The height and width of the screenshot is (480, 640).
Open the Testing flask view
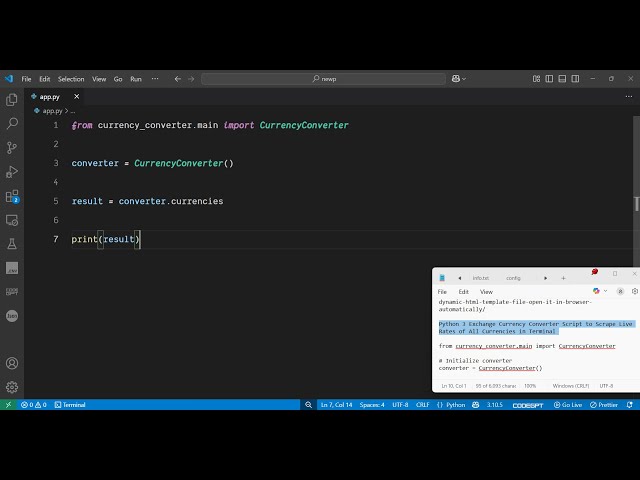click(x=12, y=244)
